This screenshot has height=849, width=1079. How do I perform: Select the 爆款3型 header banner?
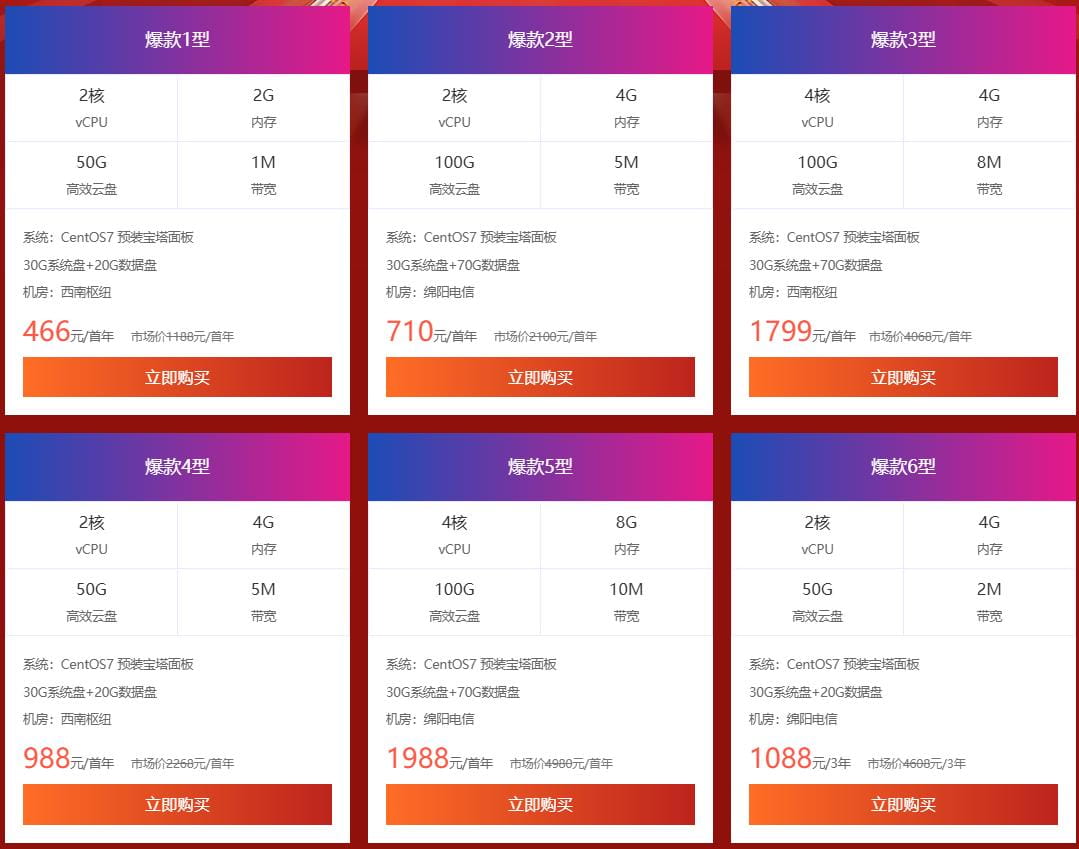coord(903,40)
